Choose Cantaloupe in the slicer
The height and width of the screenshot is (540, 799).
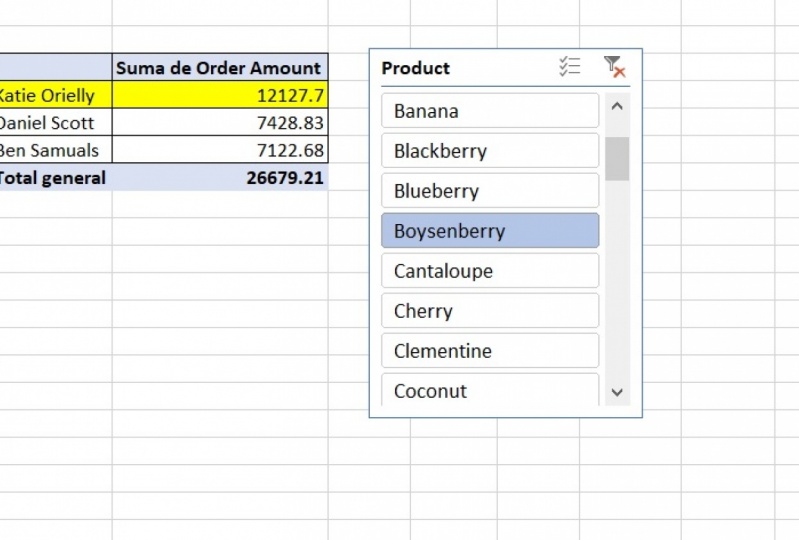pyautogui.click(x=490, y=271)
